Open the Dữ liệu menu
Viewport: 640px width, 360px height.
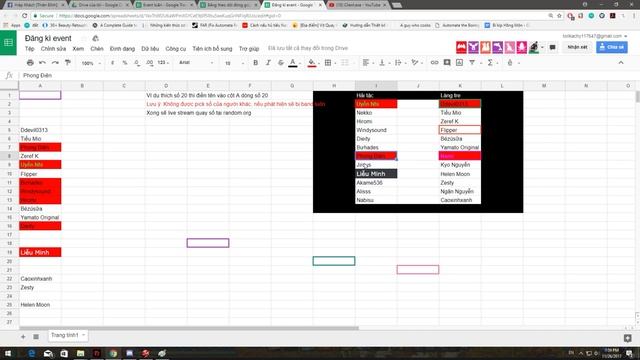tap(150, 49)
